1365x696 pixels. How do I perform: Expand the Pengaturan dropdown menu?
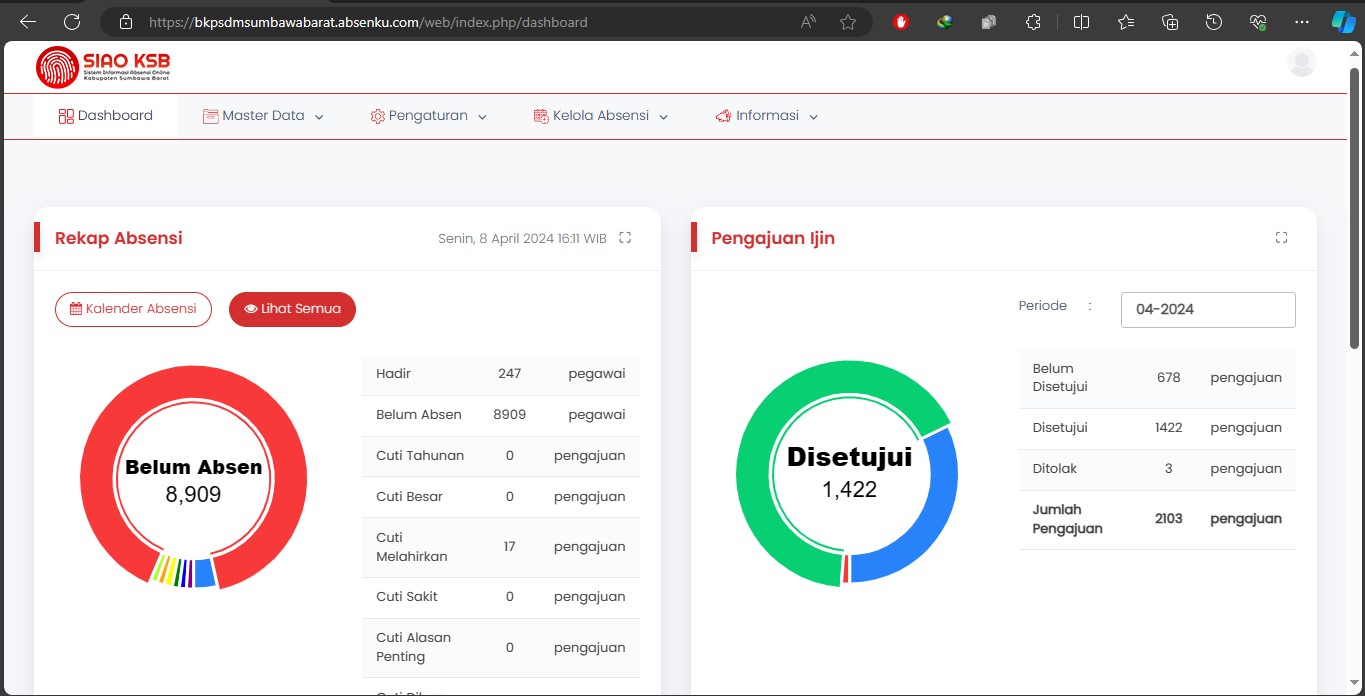pyautogui.click(x=428, y=116)
